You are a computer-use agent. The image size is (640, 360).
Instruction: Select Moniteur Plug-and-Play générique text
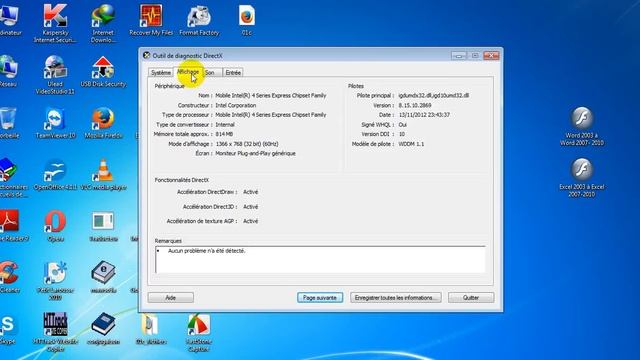(256, 153)
